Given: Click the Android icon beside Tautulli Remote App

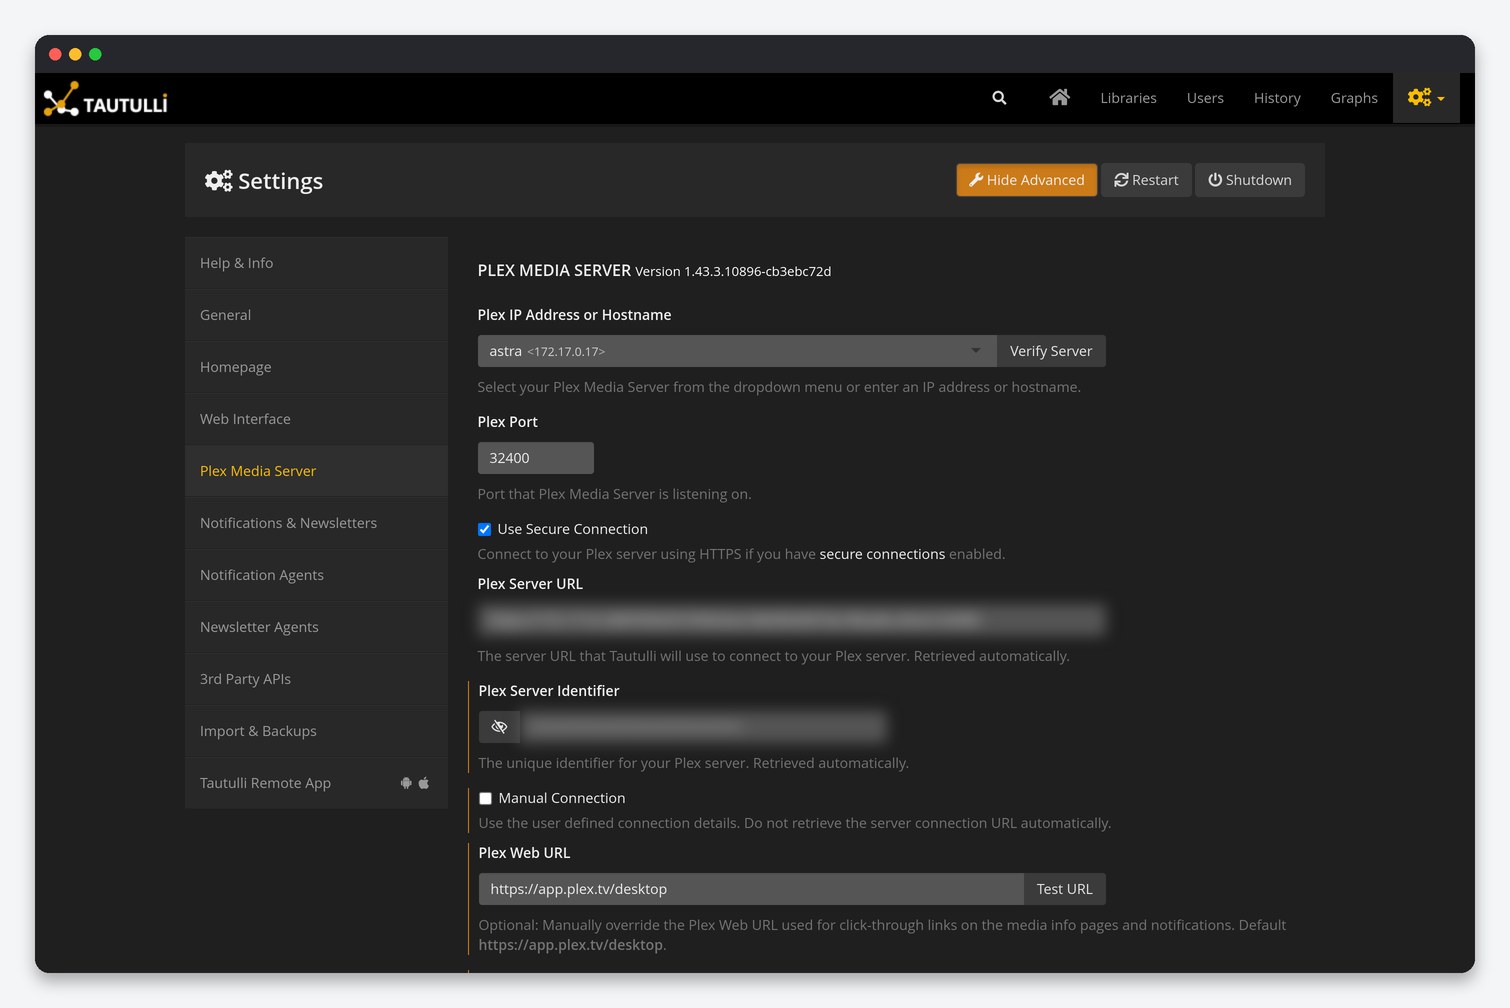Looking at the screenshot, I should point(406,783).
